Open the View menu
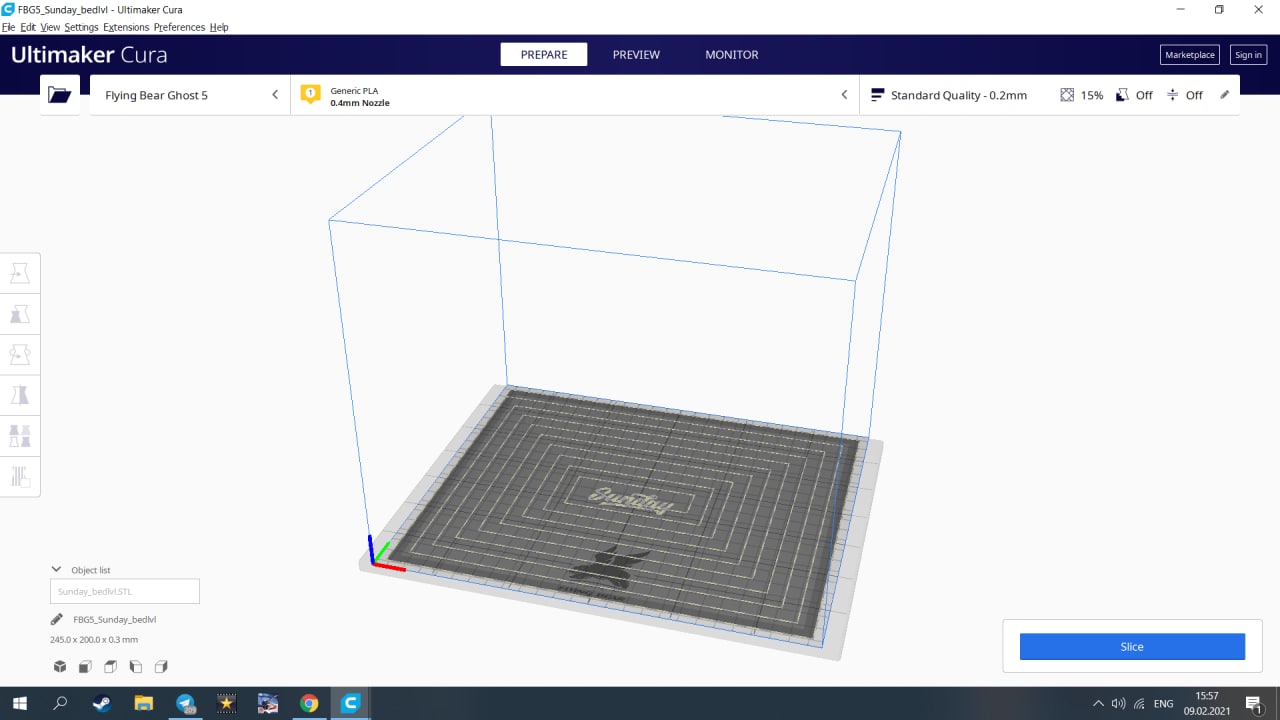The height and width of the screenshot is (720, 1280). (50, 27)
